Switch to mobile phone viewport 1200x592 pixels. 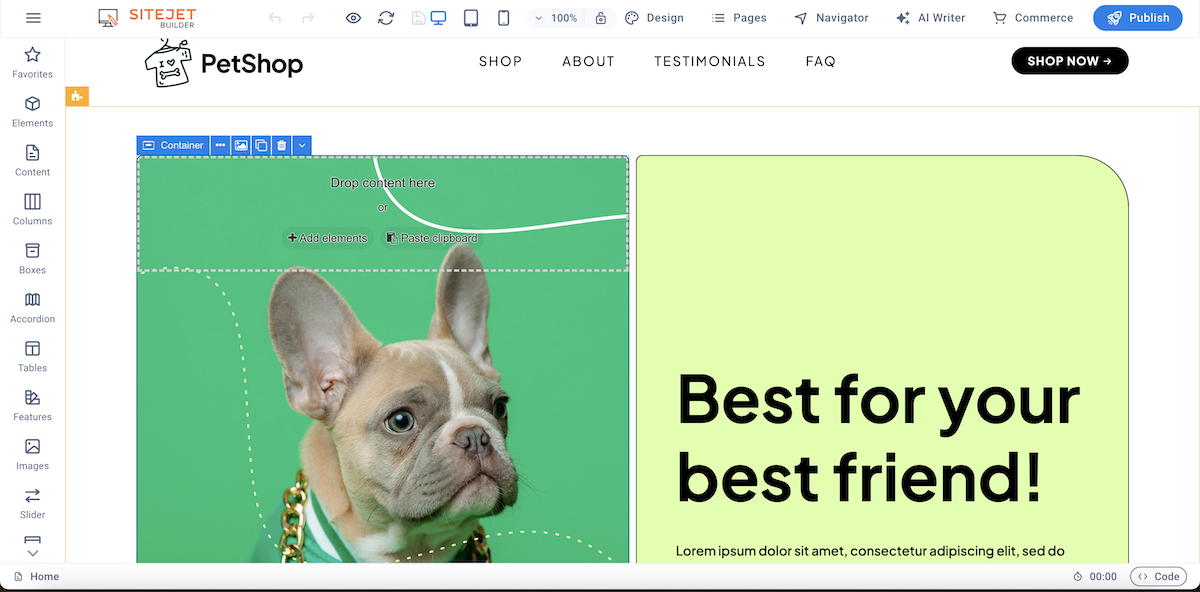point(504,18)
